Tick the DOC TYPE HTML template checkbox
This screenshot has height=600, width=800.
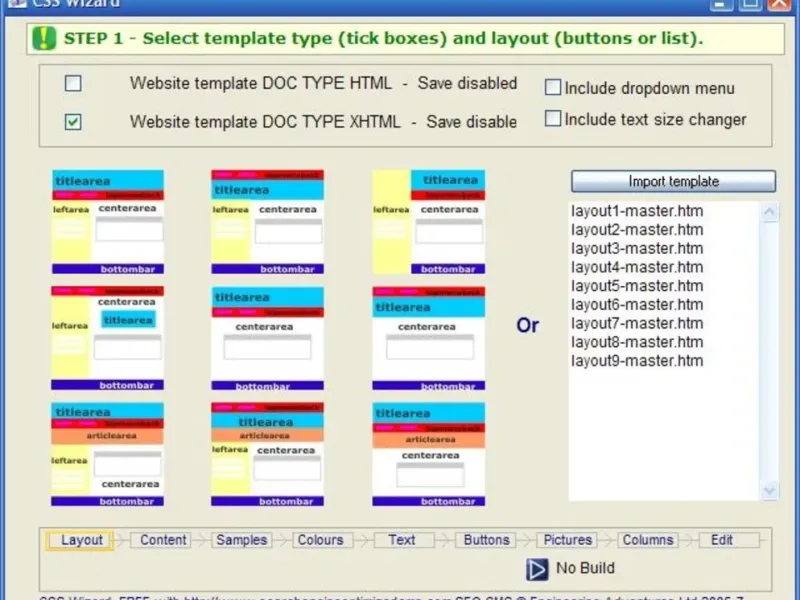[73, 83]
